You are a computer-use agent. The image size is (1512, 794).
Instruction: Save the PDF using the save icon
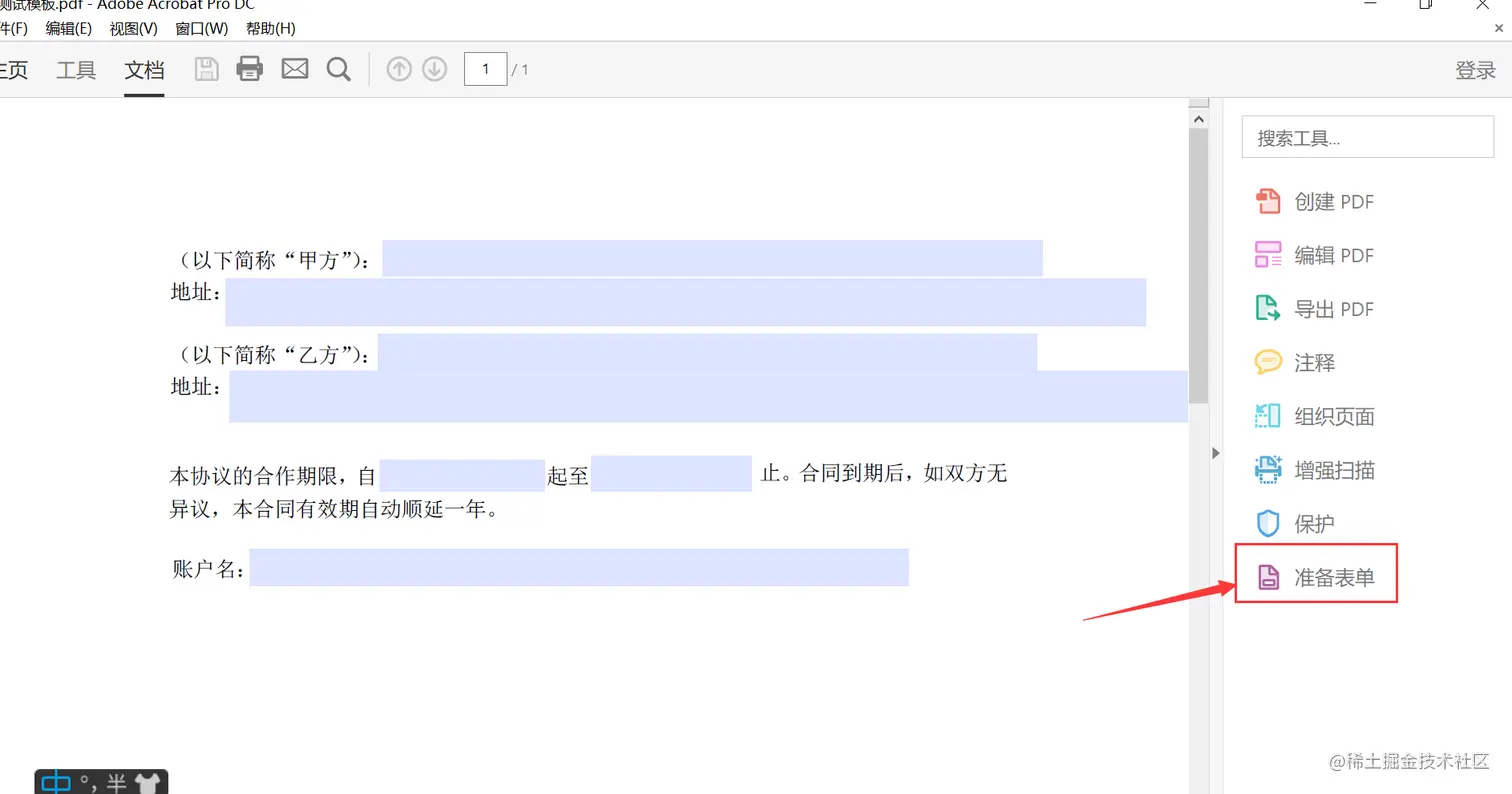(x=206, y=68)
